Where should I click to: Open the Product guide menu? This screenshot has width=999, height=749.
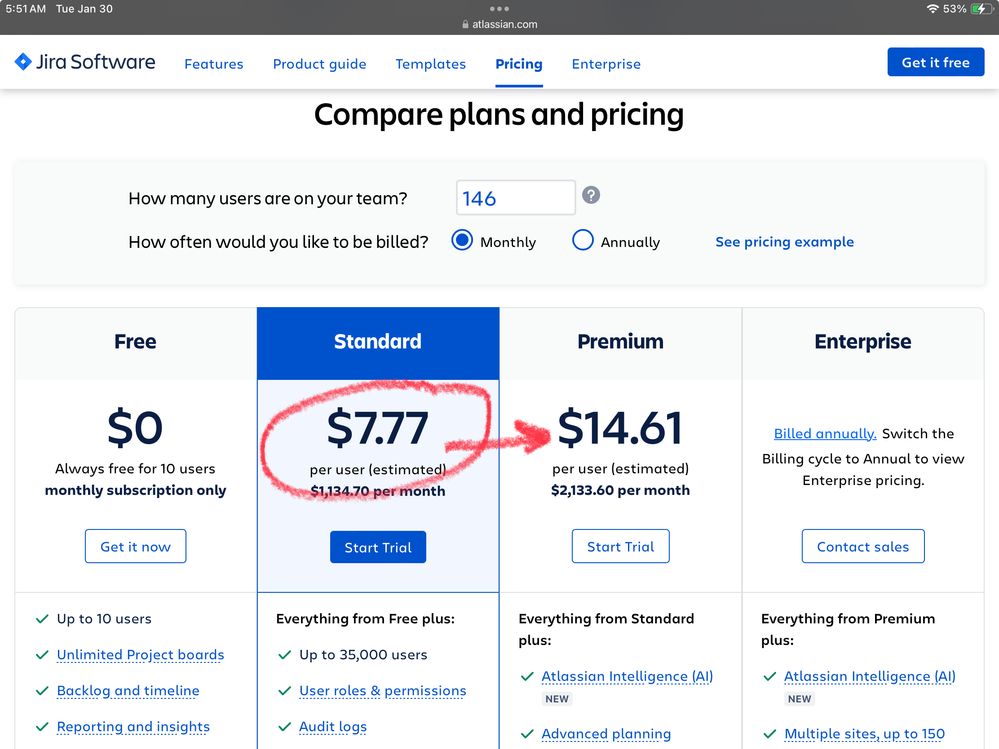[319, 64]
